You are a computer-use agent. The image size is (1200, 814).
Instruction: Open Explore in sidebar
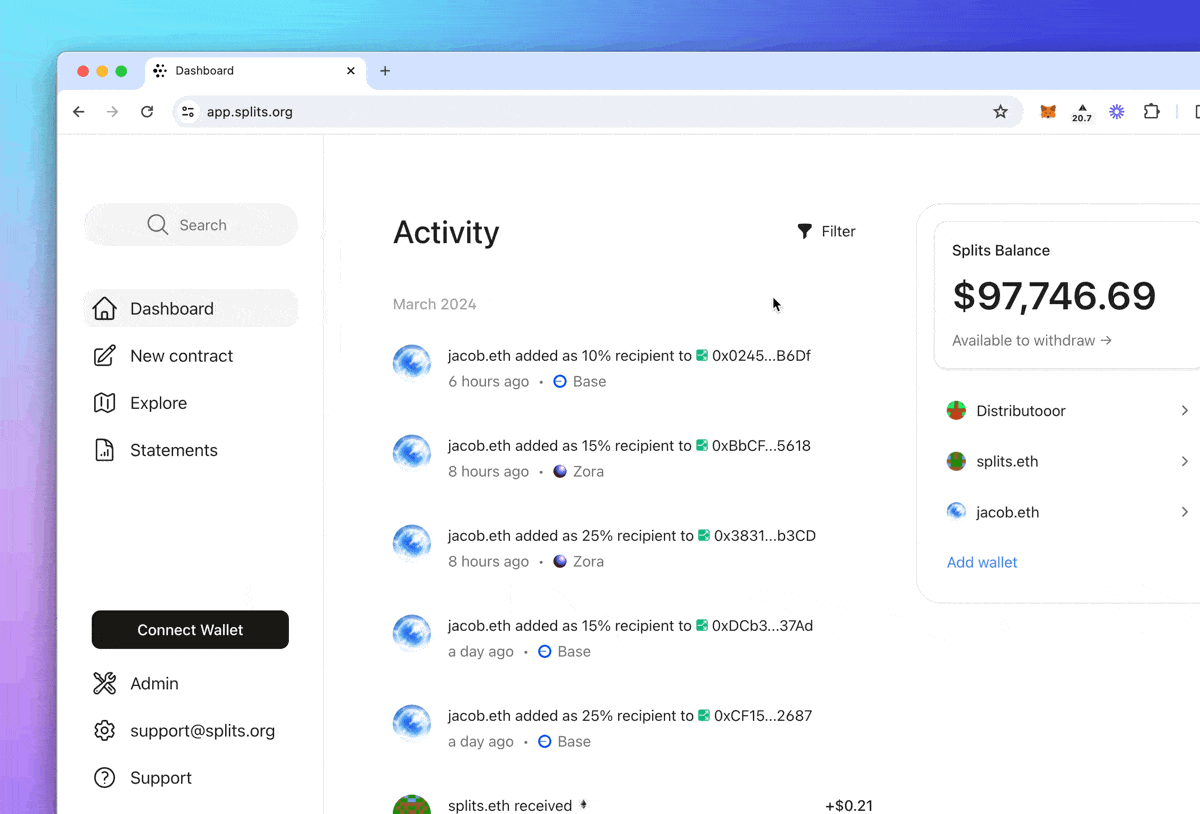click(x=140, y=403)
